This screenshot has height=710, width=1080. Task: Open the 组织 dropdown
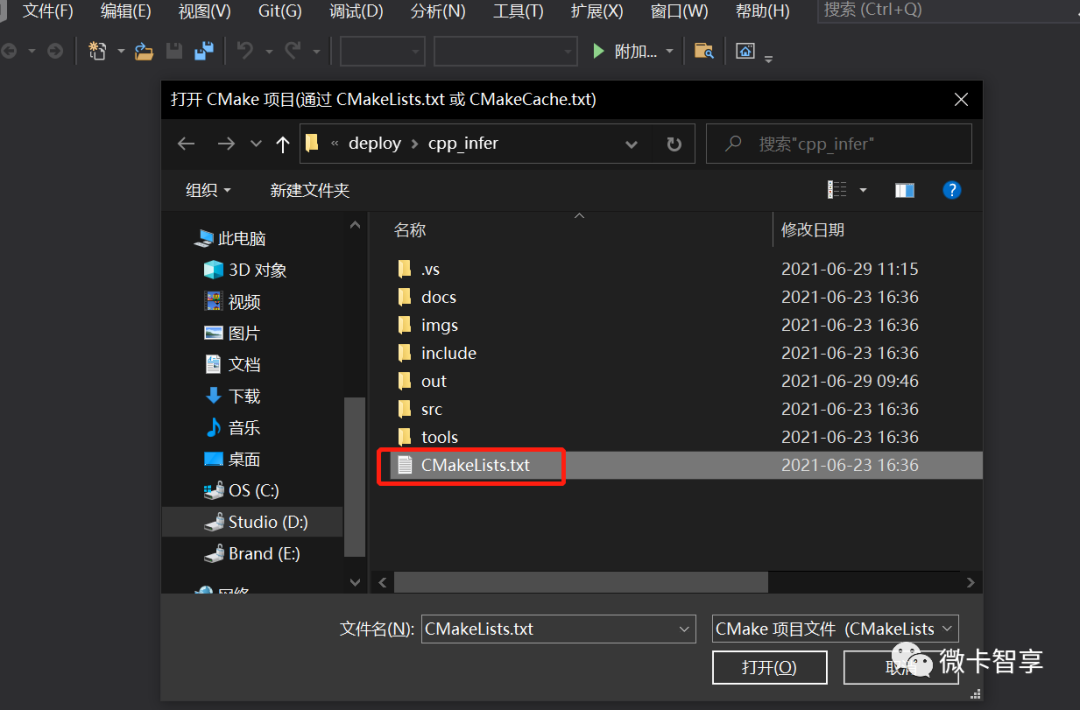208,190
